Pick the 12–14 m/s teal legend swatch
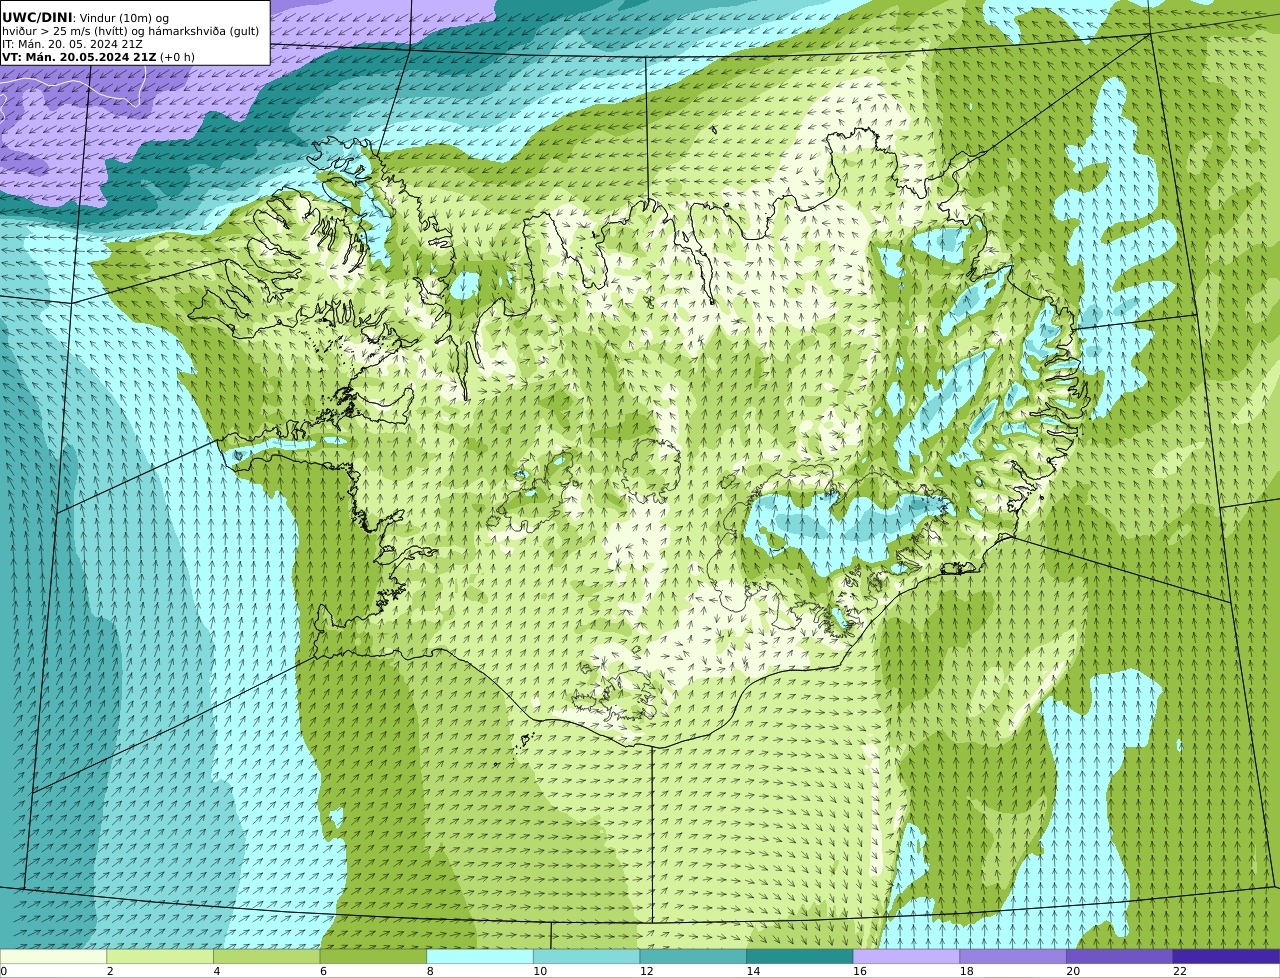 (693, 957)
